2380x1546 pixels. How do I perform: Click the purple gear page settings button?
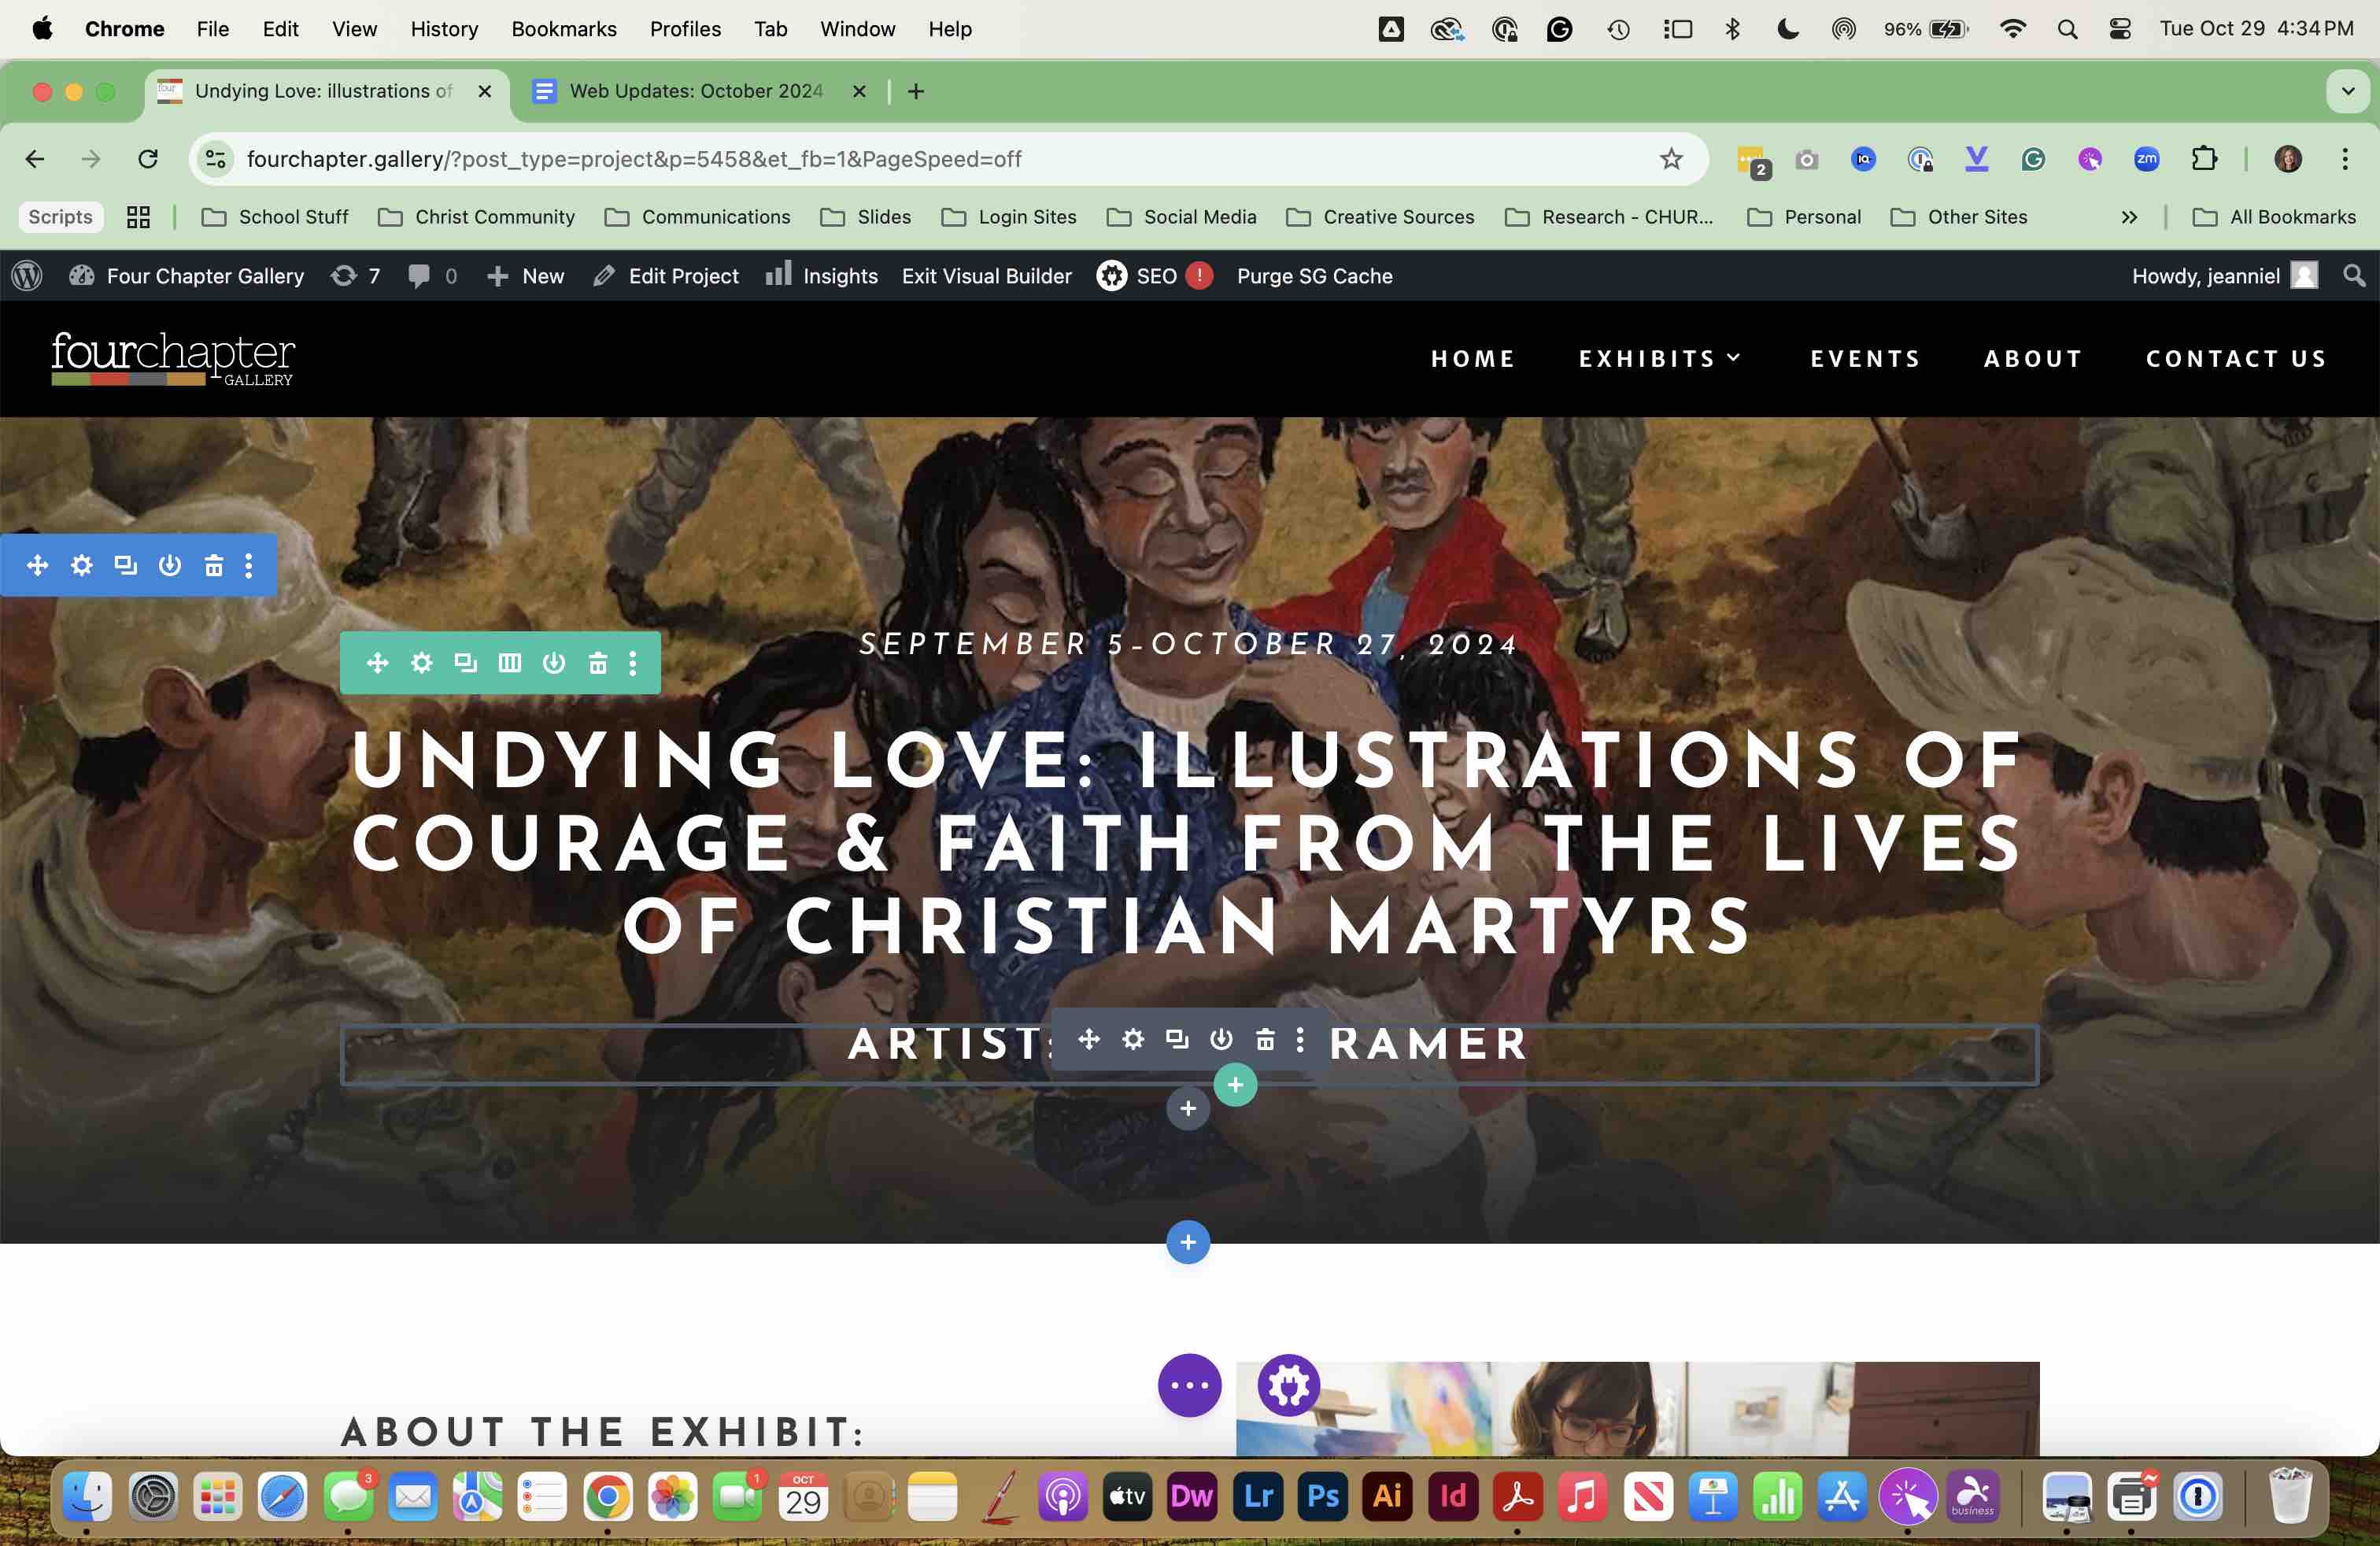tap(1289, 1385)
